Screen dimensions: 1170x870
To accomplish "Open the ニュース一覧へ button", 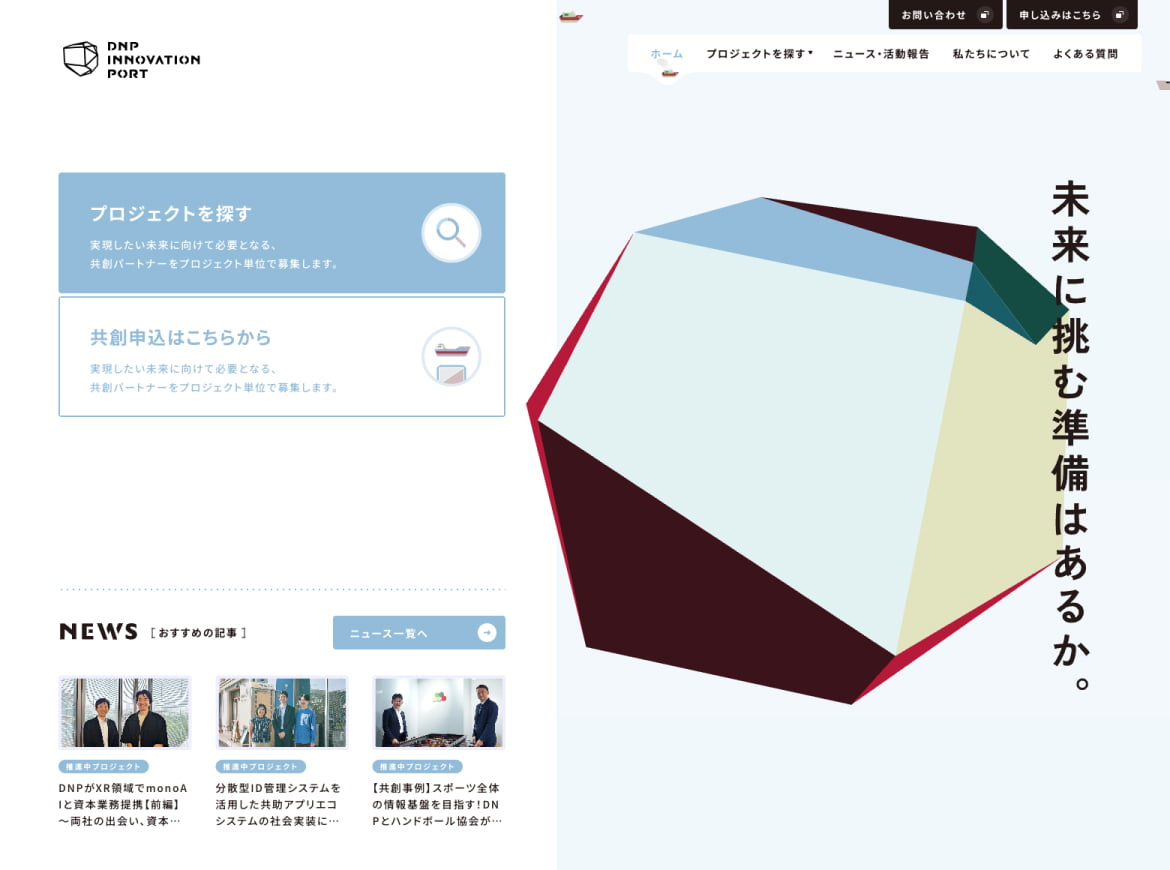I will [419, 633].
